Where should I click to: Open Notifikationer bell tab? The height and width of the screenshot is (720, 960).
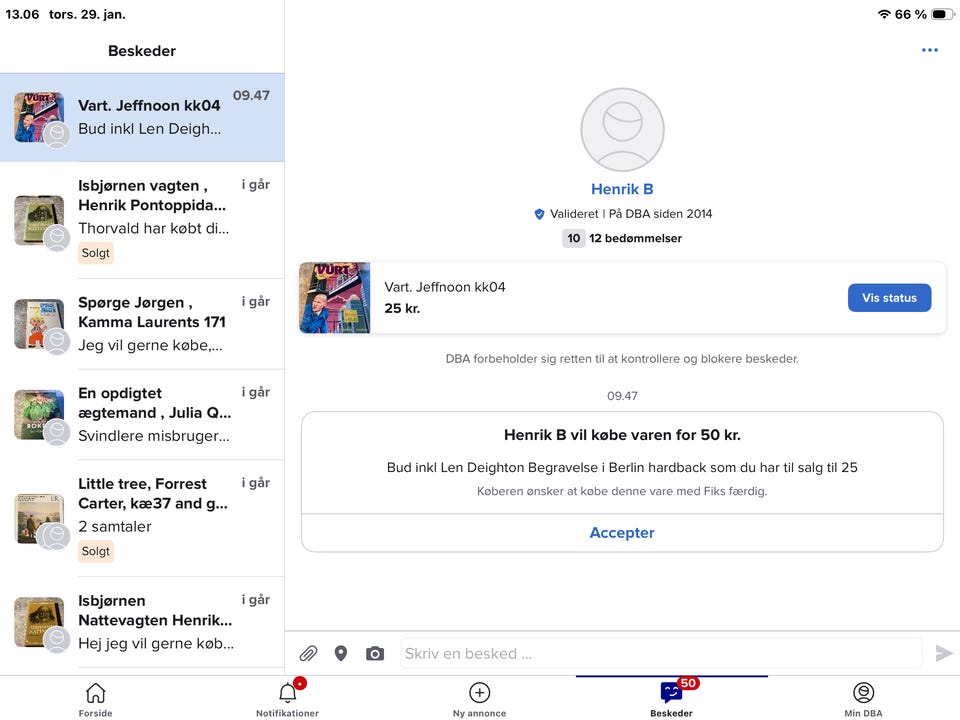[x=288, y=700]
